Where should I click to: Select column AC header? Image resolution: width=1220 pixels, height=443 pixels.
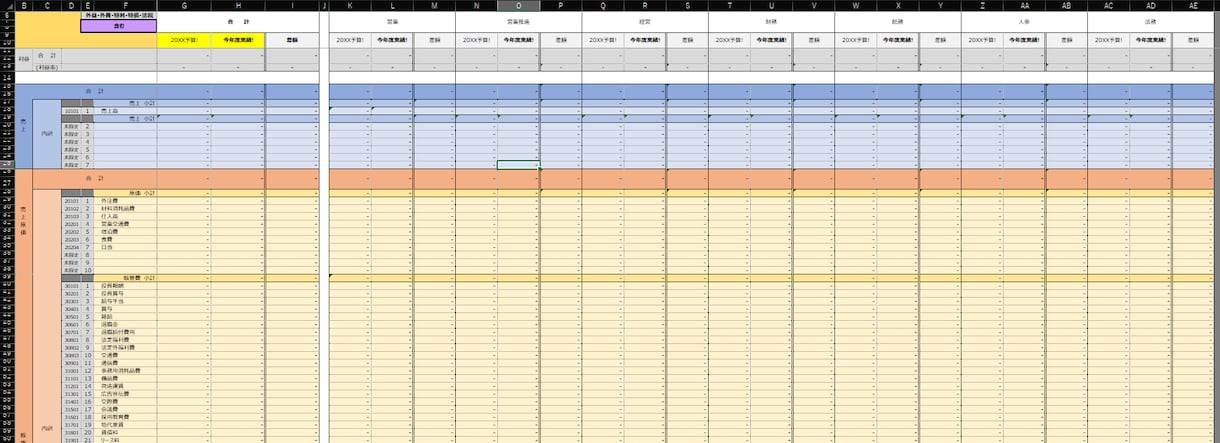tap(1109, 5)
